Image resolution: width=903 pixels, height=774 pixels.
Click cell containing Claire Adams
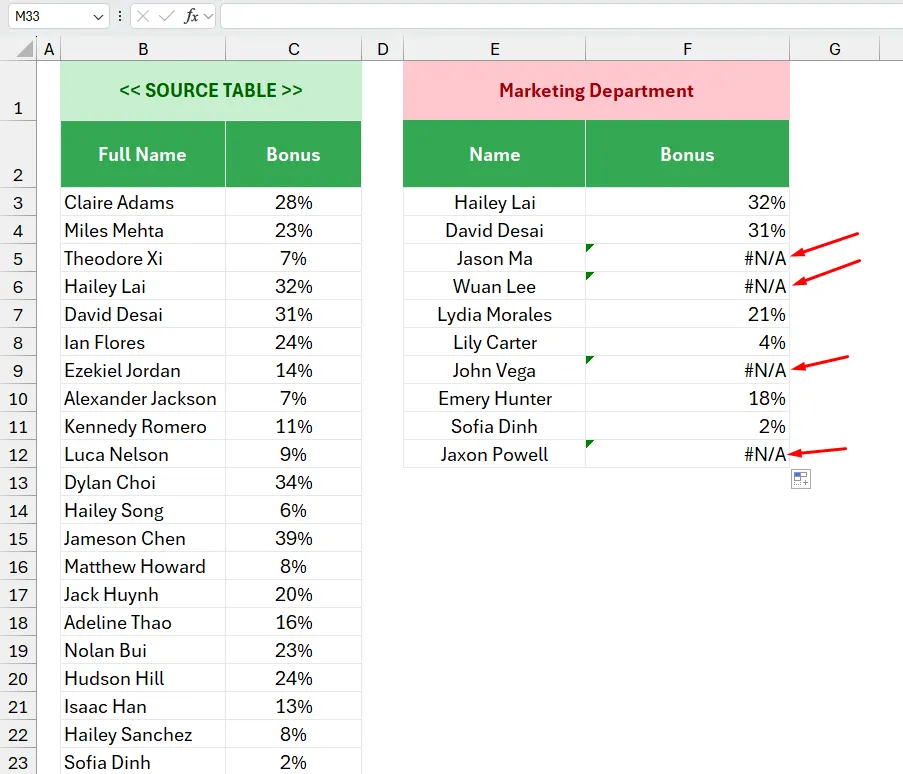coord(142,202)
